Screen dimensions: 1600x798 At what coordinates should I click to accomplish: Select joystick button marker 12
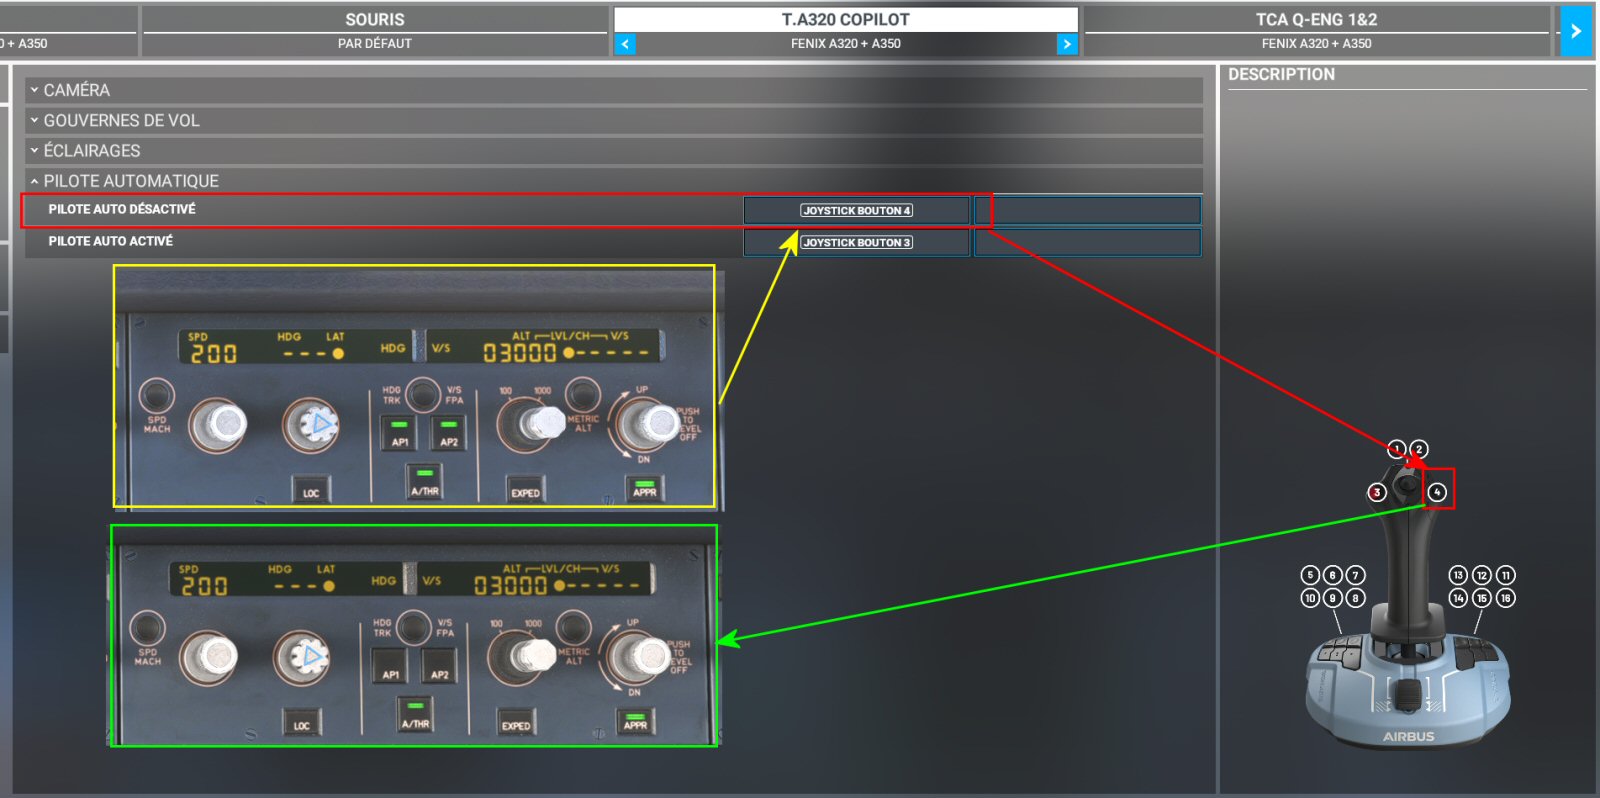coord(1482,575)
